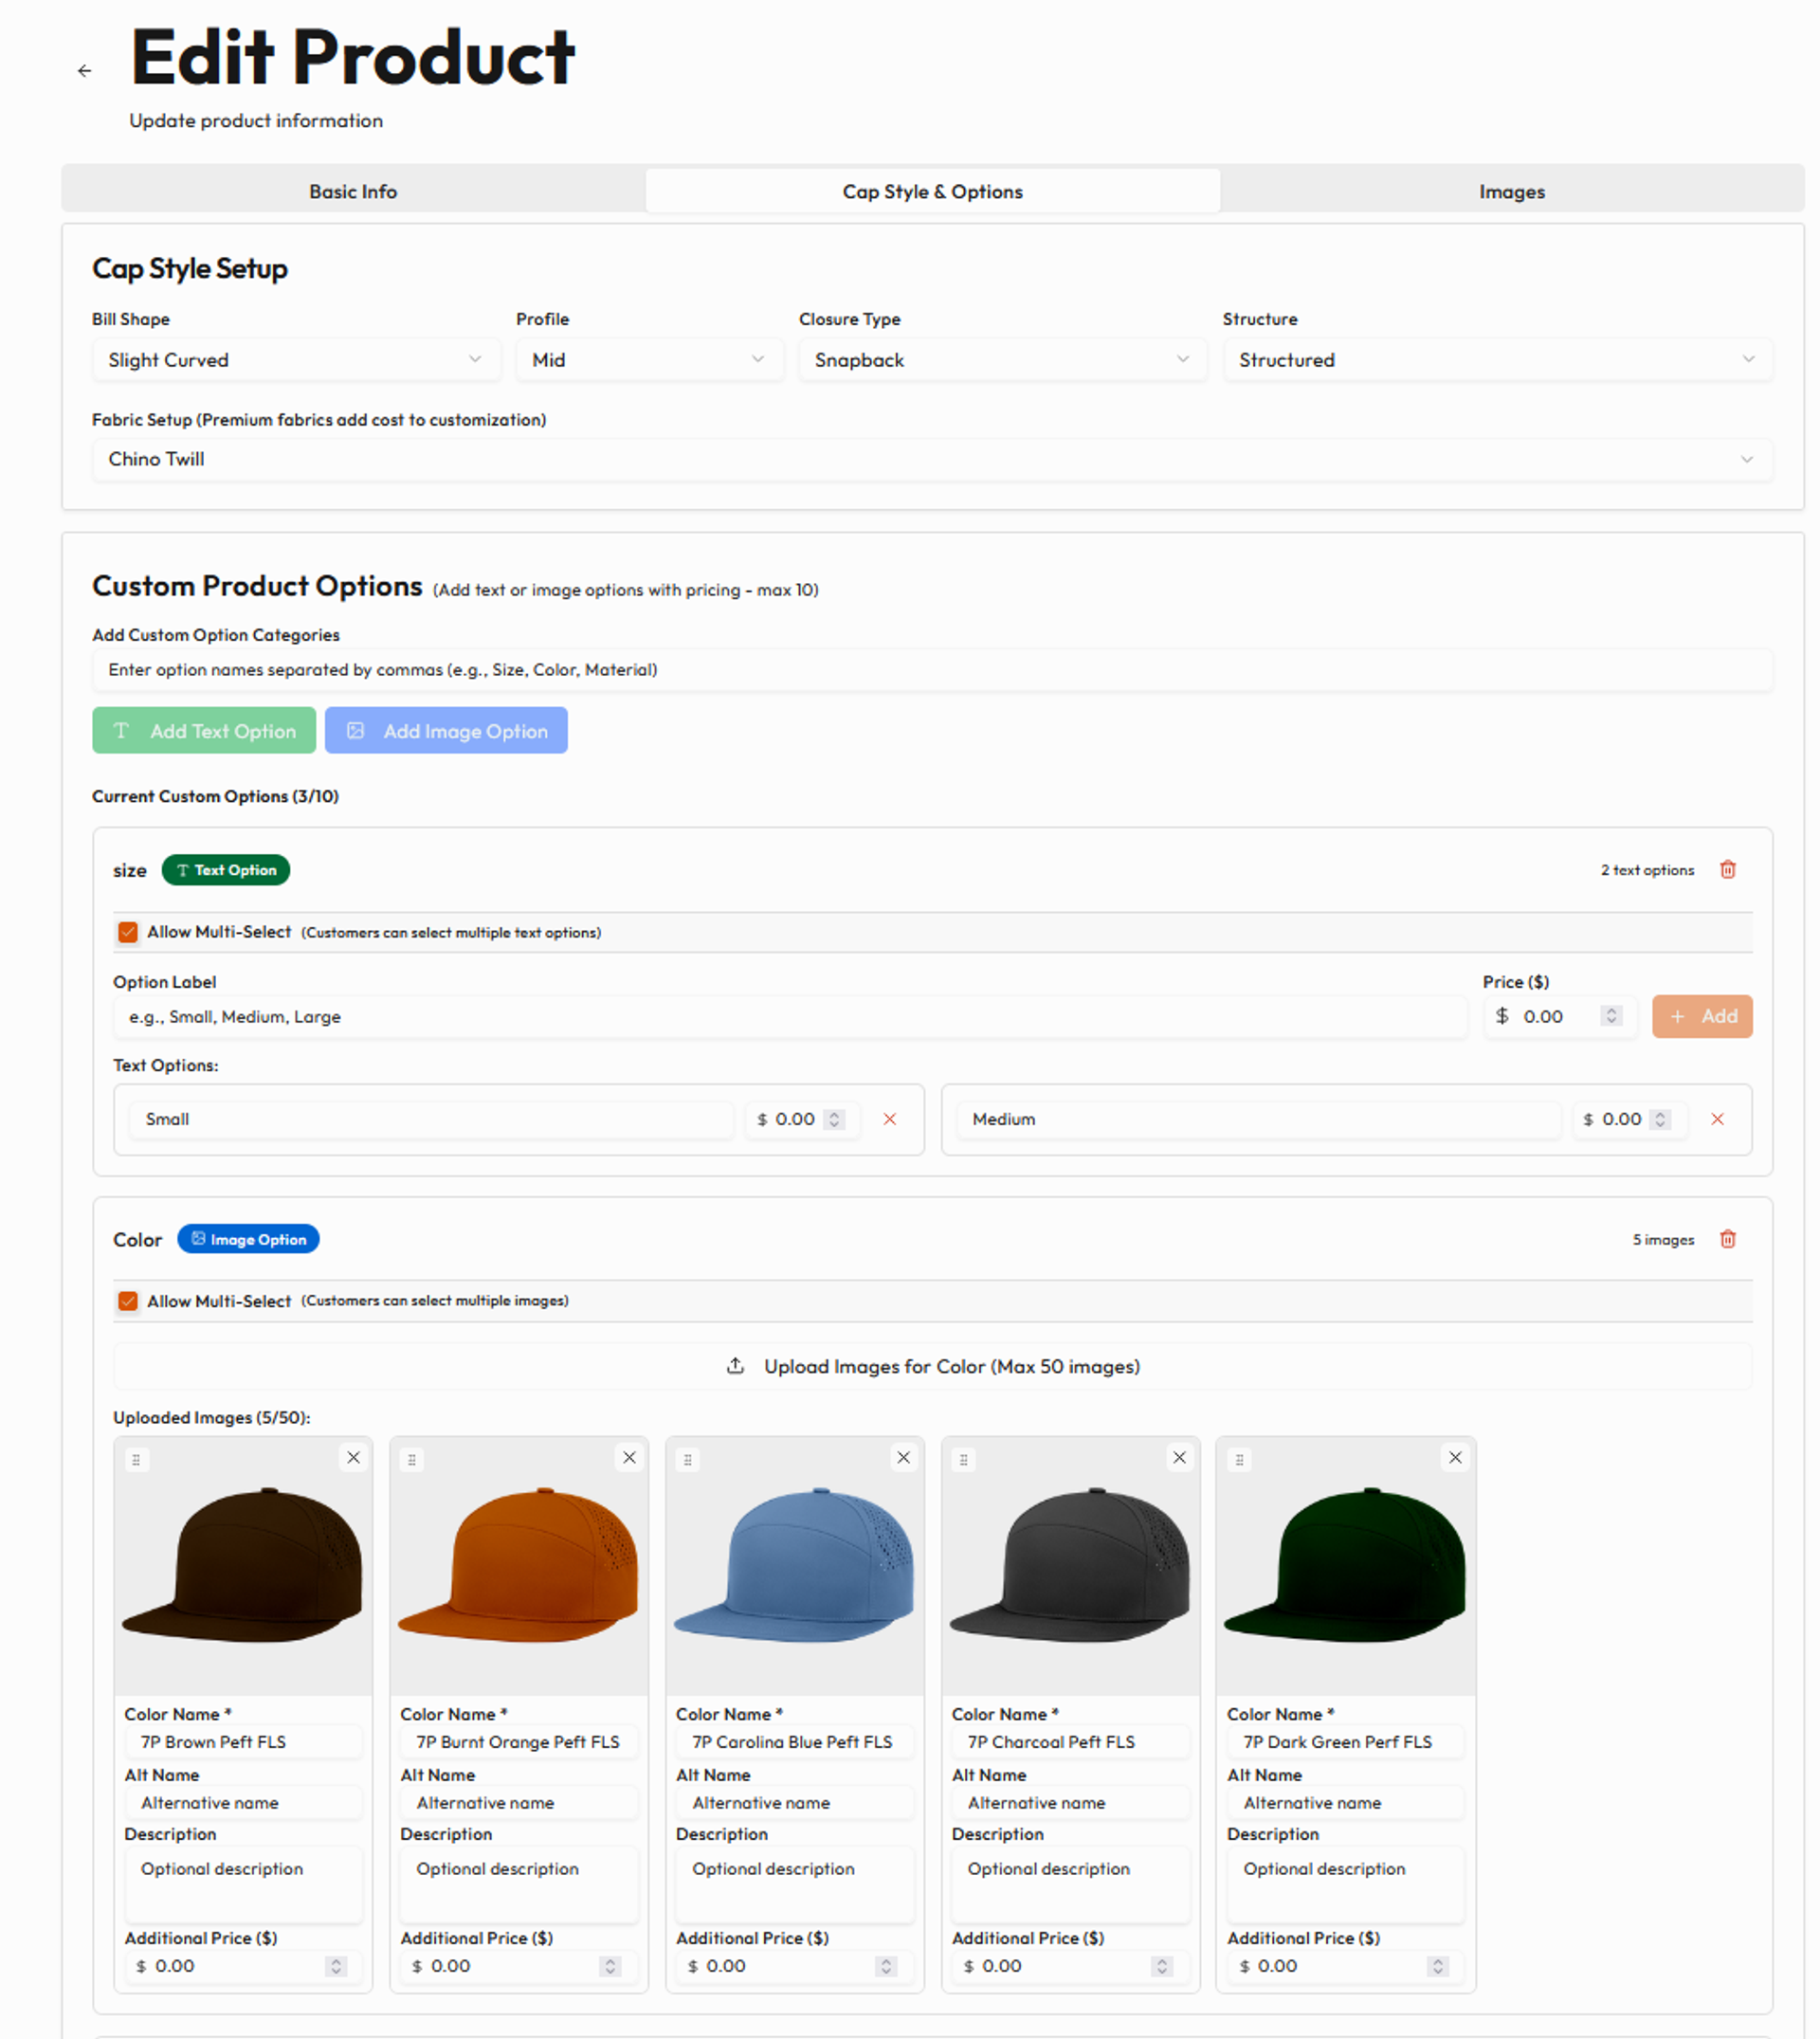Open the Bill Shape dropdown
This screenshot has width=1820, height=2039.
[x=296, y=359]
